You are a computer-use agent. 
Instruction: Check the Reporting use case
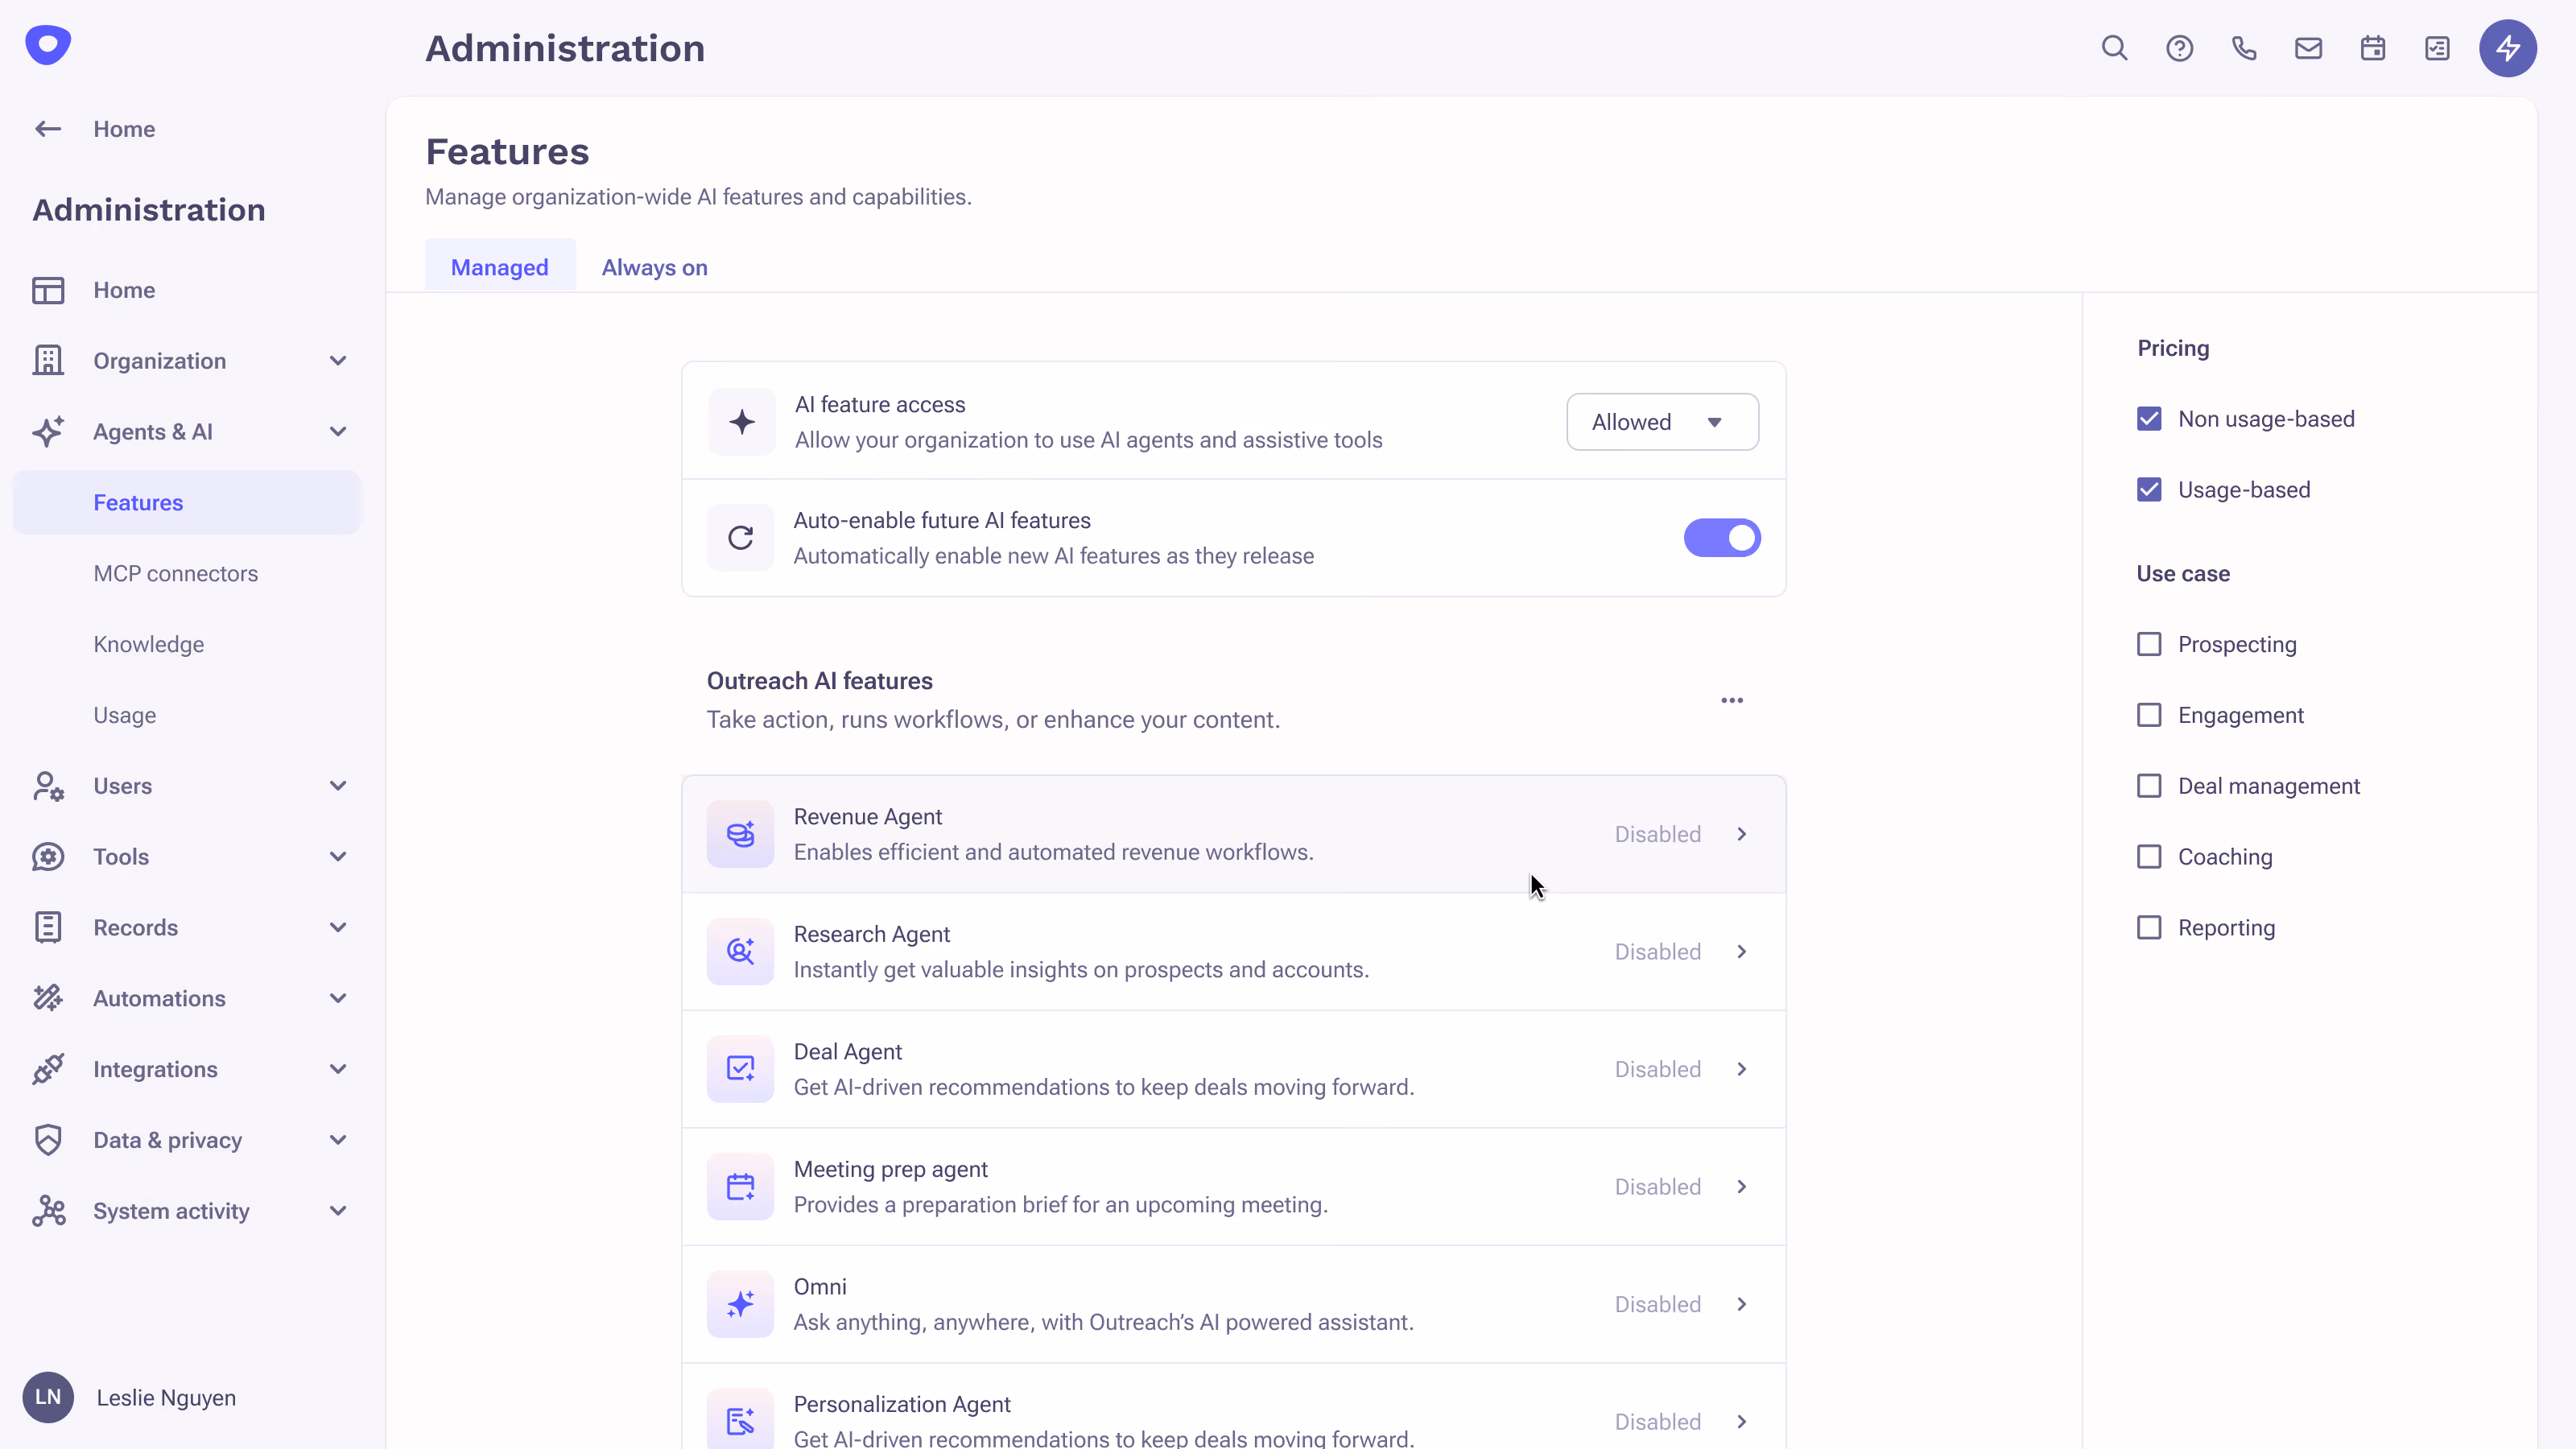(2149, 928)
